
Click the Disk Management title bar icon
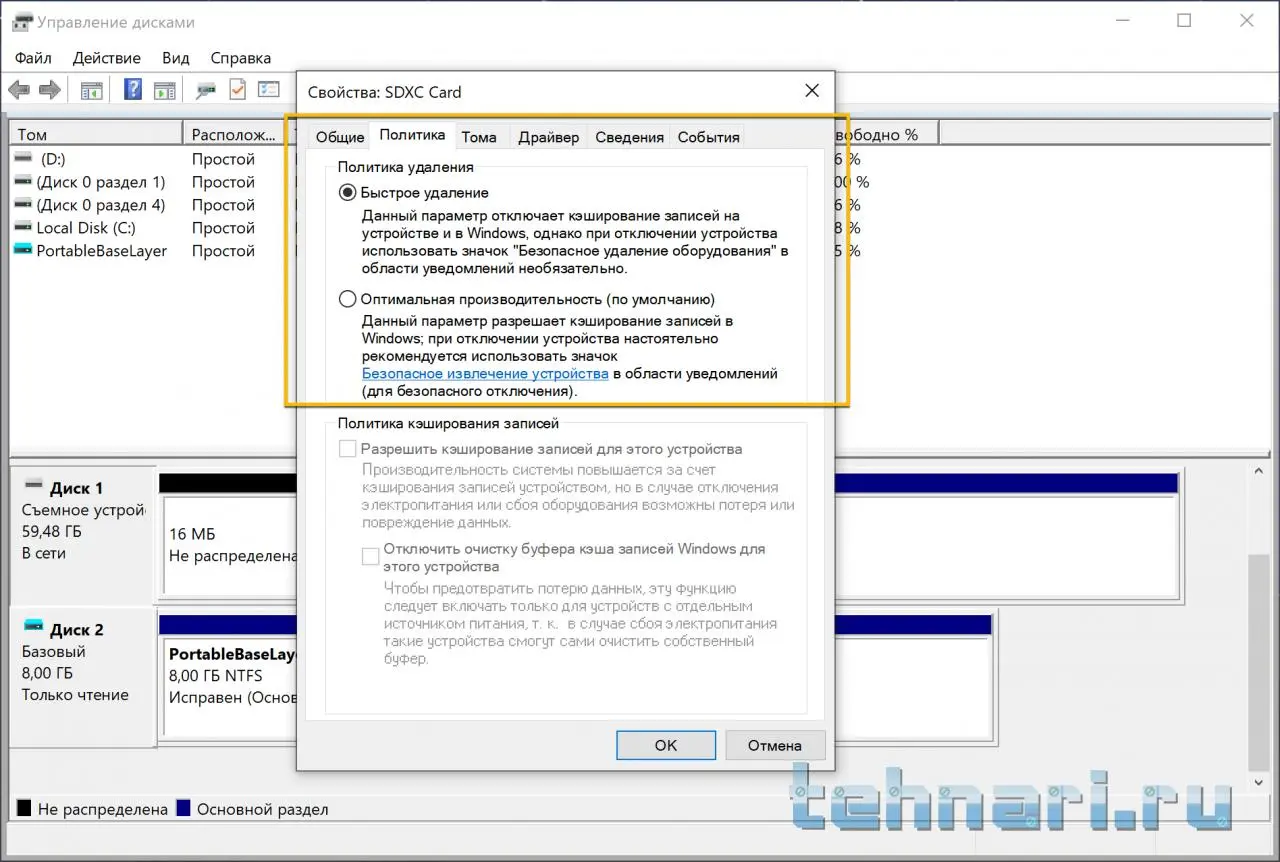point(21,22)
